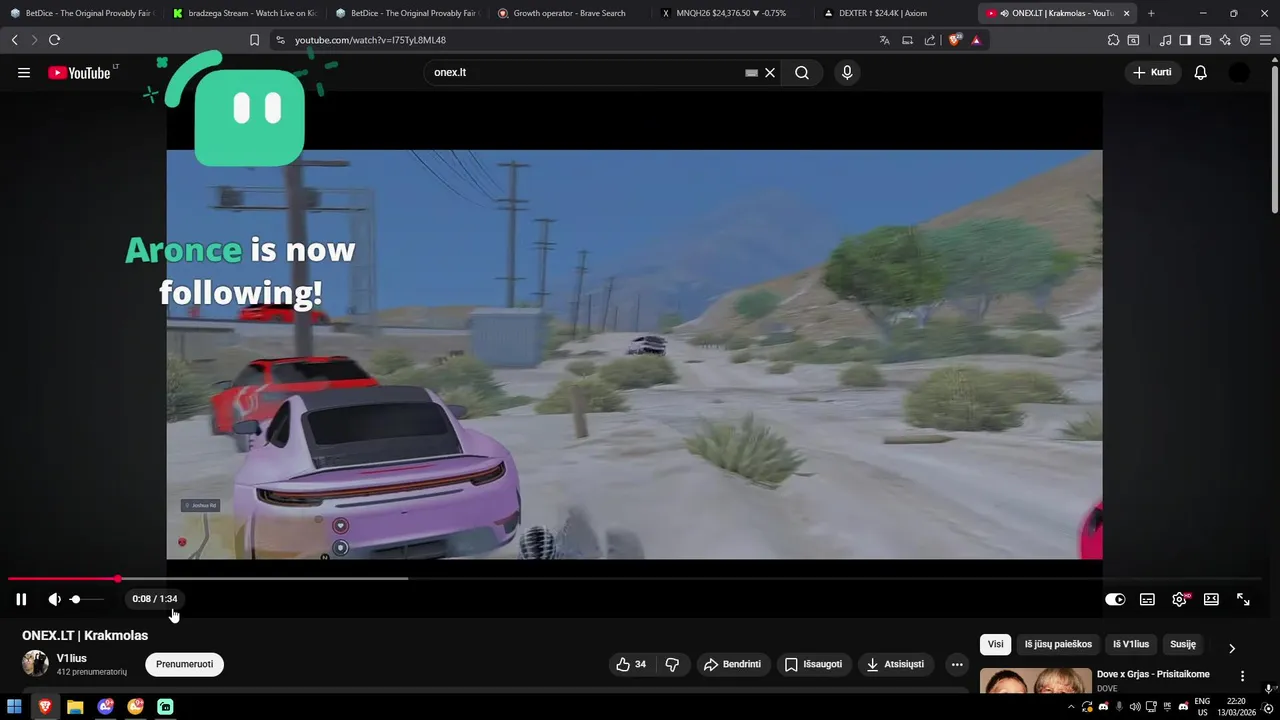This screenshot has width=1280, height=720.
Task: Open Brave Wallet icon
Action: coord(1205,40)
